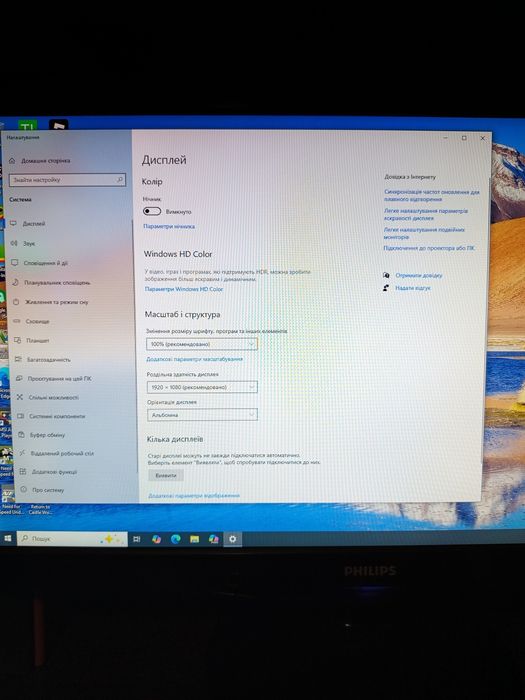Open the resolution dropdown 1920 × 1080
This screenshot has width=525, height=700.
pyautogui.click(x=202, y=387)
